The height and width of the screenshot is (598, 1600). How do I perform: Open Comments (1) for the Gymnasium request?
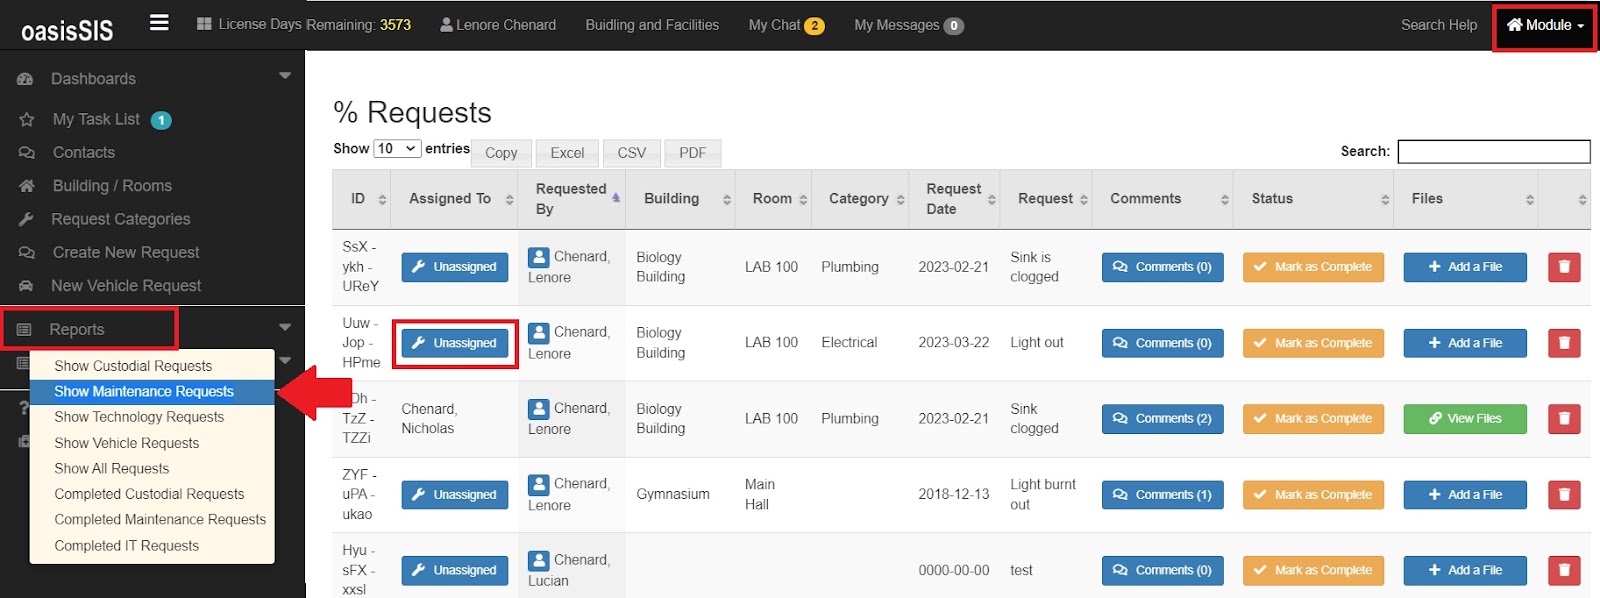1163,495
